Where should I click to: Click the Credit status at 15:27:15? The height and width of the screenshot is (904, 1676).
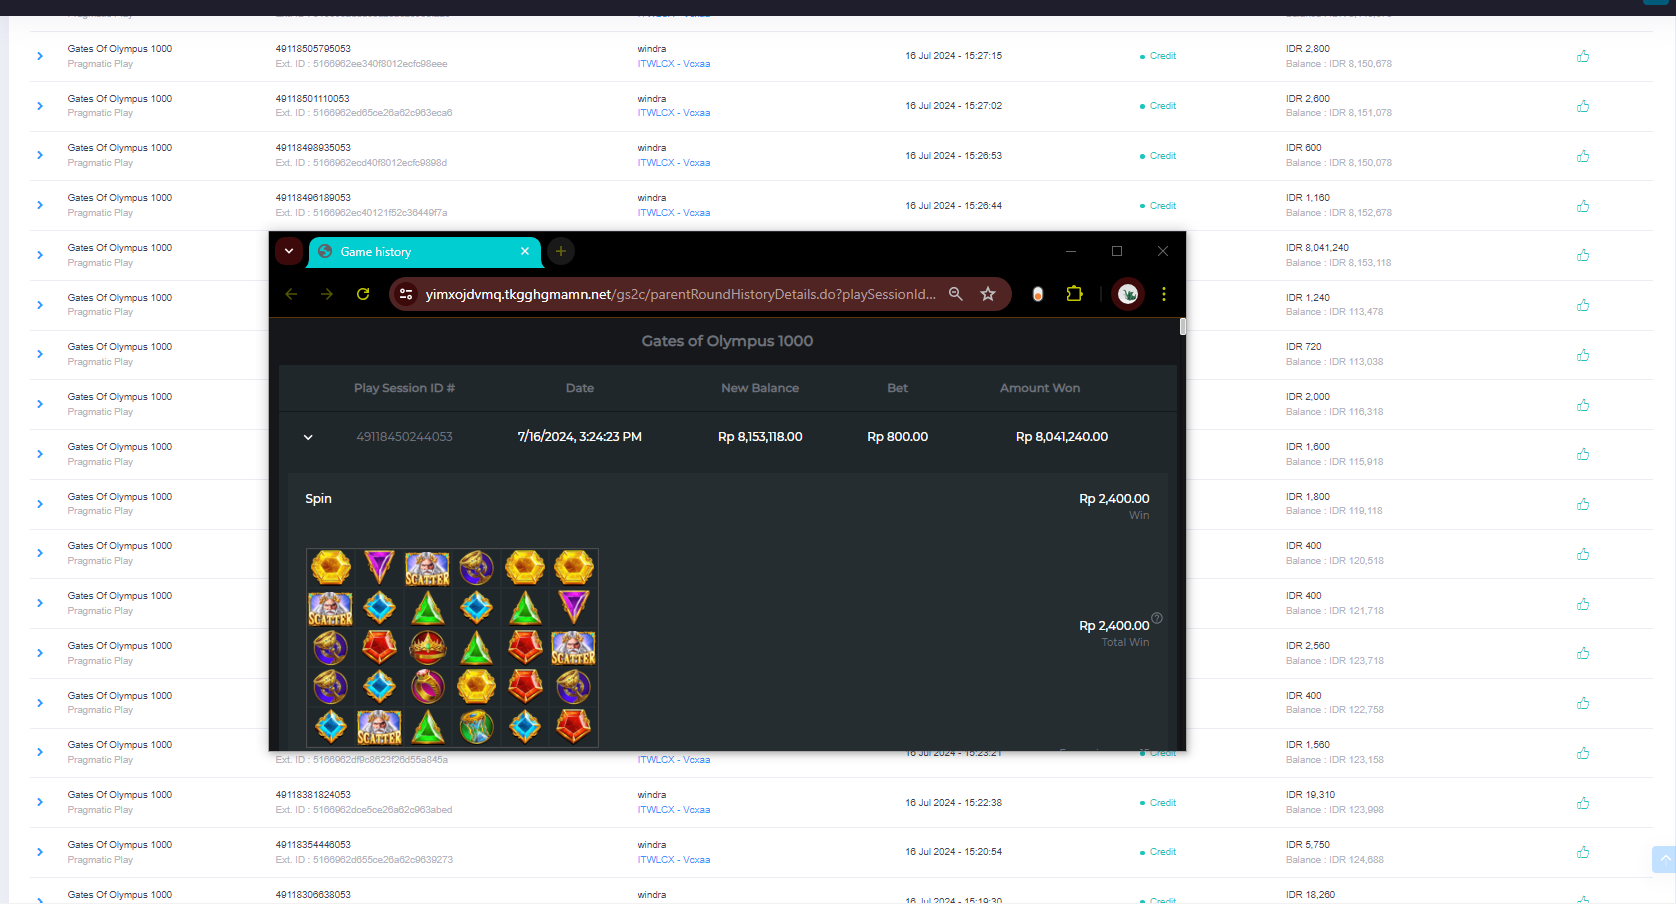point(1158,56)
